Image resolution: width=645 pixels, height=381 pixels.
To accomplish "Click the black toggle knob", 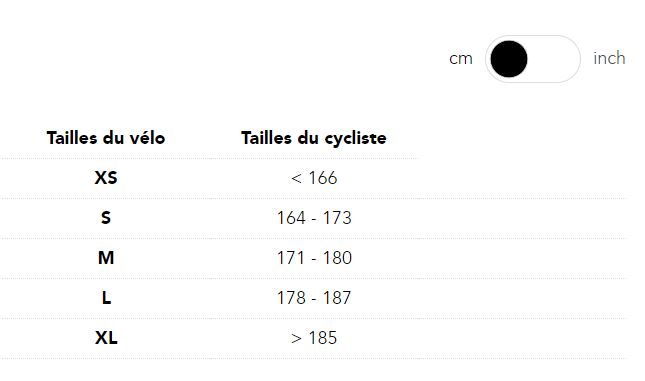I will (509, 59).
